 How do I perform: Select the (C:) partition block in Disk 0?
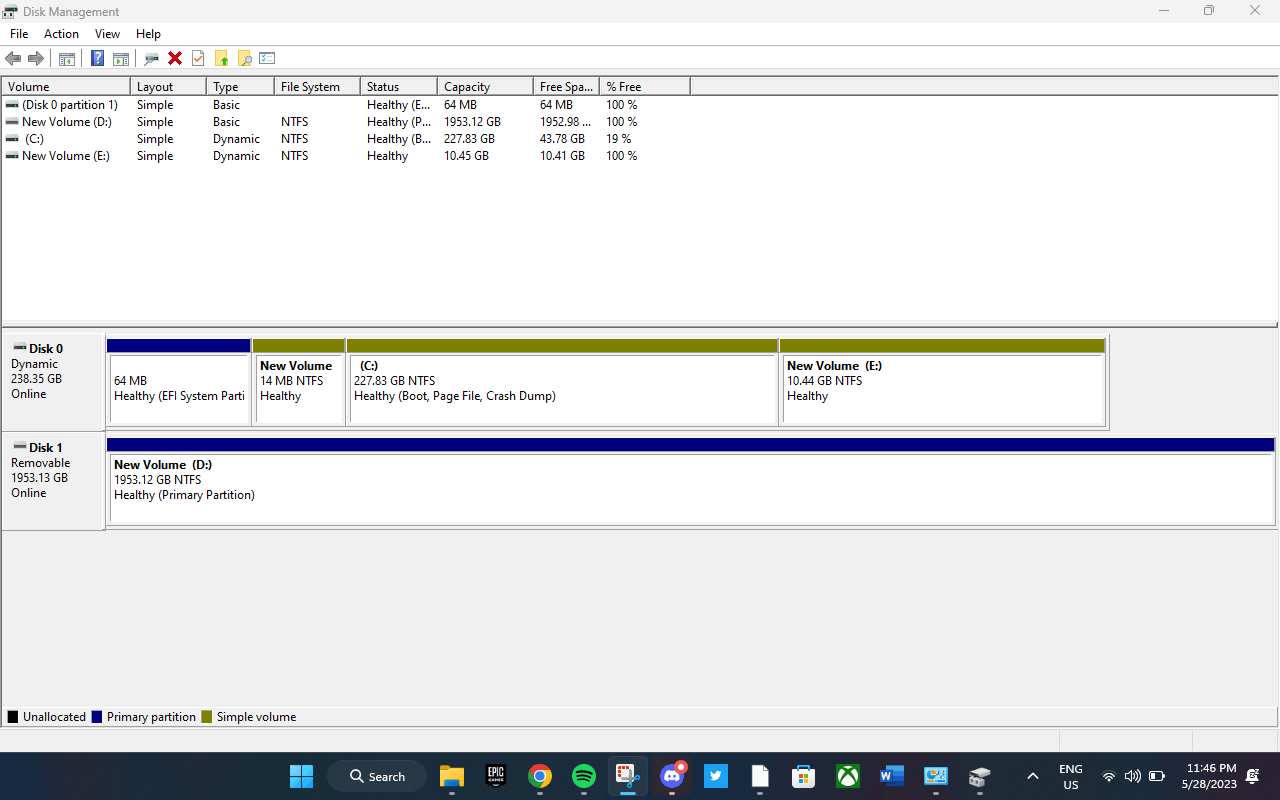[x=560, y=383]
